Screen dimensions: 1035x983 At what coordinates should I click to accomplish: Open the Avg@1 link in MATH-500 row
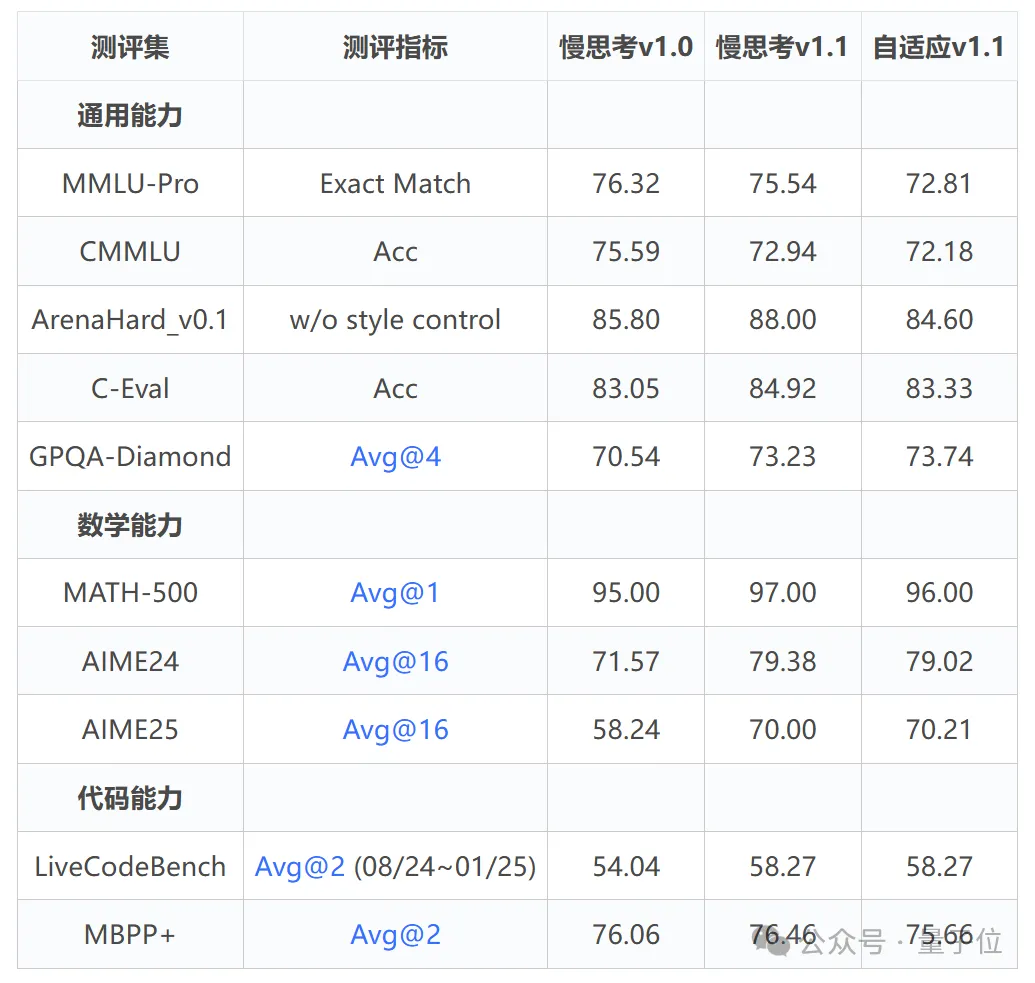pyautogui.click(x=395, y=593)
